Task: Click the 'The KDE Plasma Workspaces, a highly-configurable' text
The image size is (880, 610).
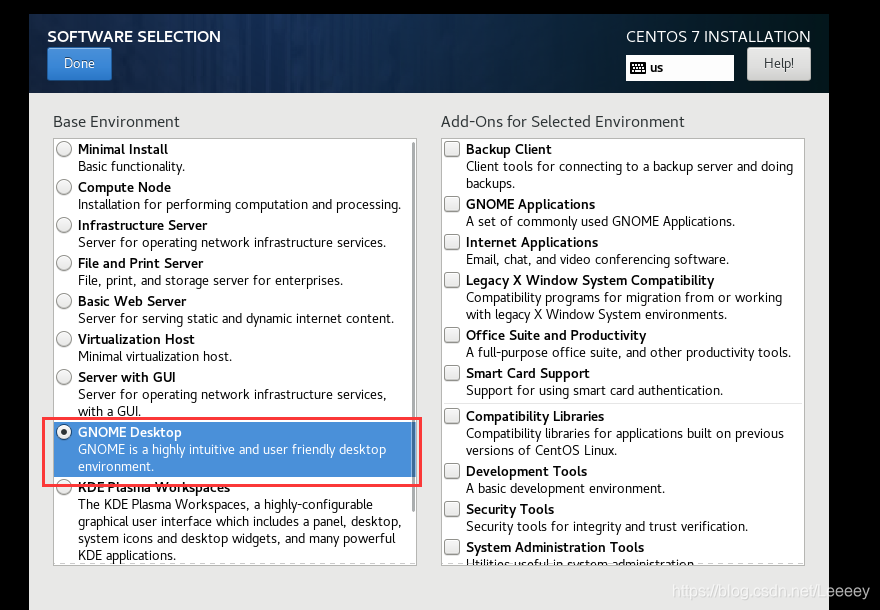Action: (x=240, y=530)
